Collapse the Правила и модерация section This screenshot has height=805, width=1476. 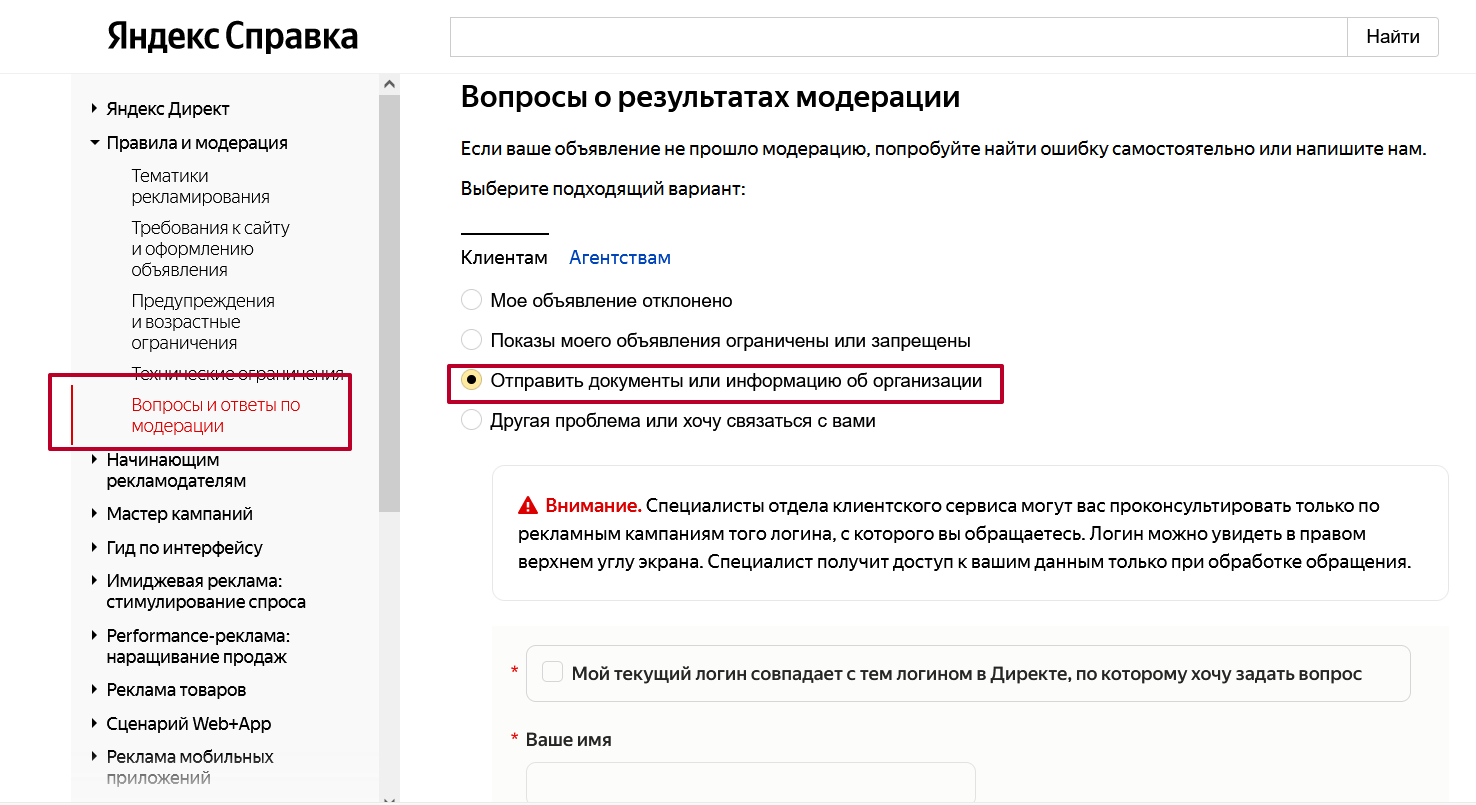(94, 143)
